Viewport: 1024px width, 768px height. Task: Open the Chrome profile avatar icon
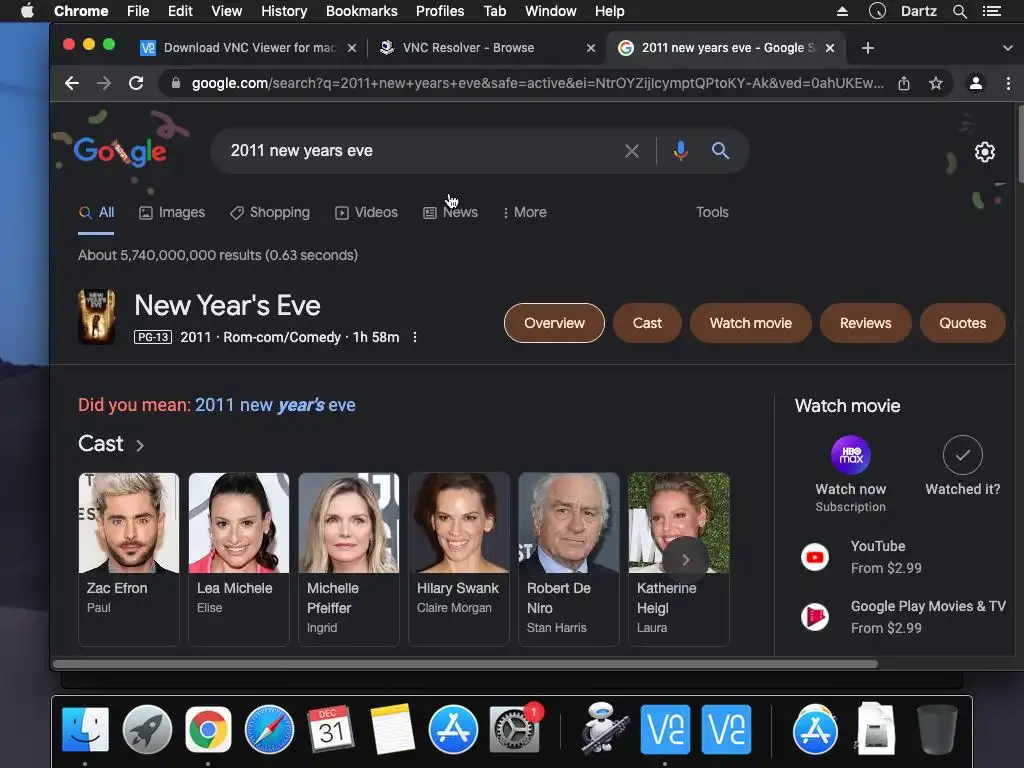[976, 83]
